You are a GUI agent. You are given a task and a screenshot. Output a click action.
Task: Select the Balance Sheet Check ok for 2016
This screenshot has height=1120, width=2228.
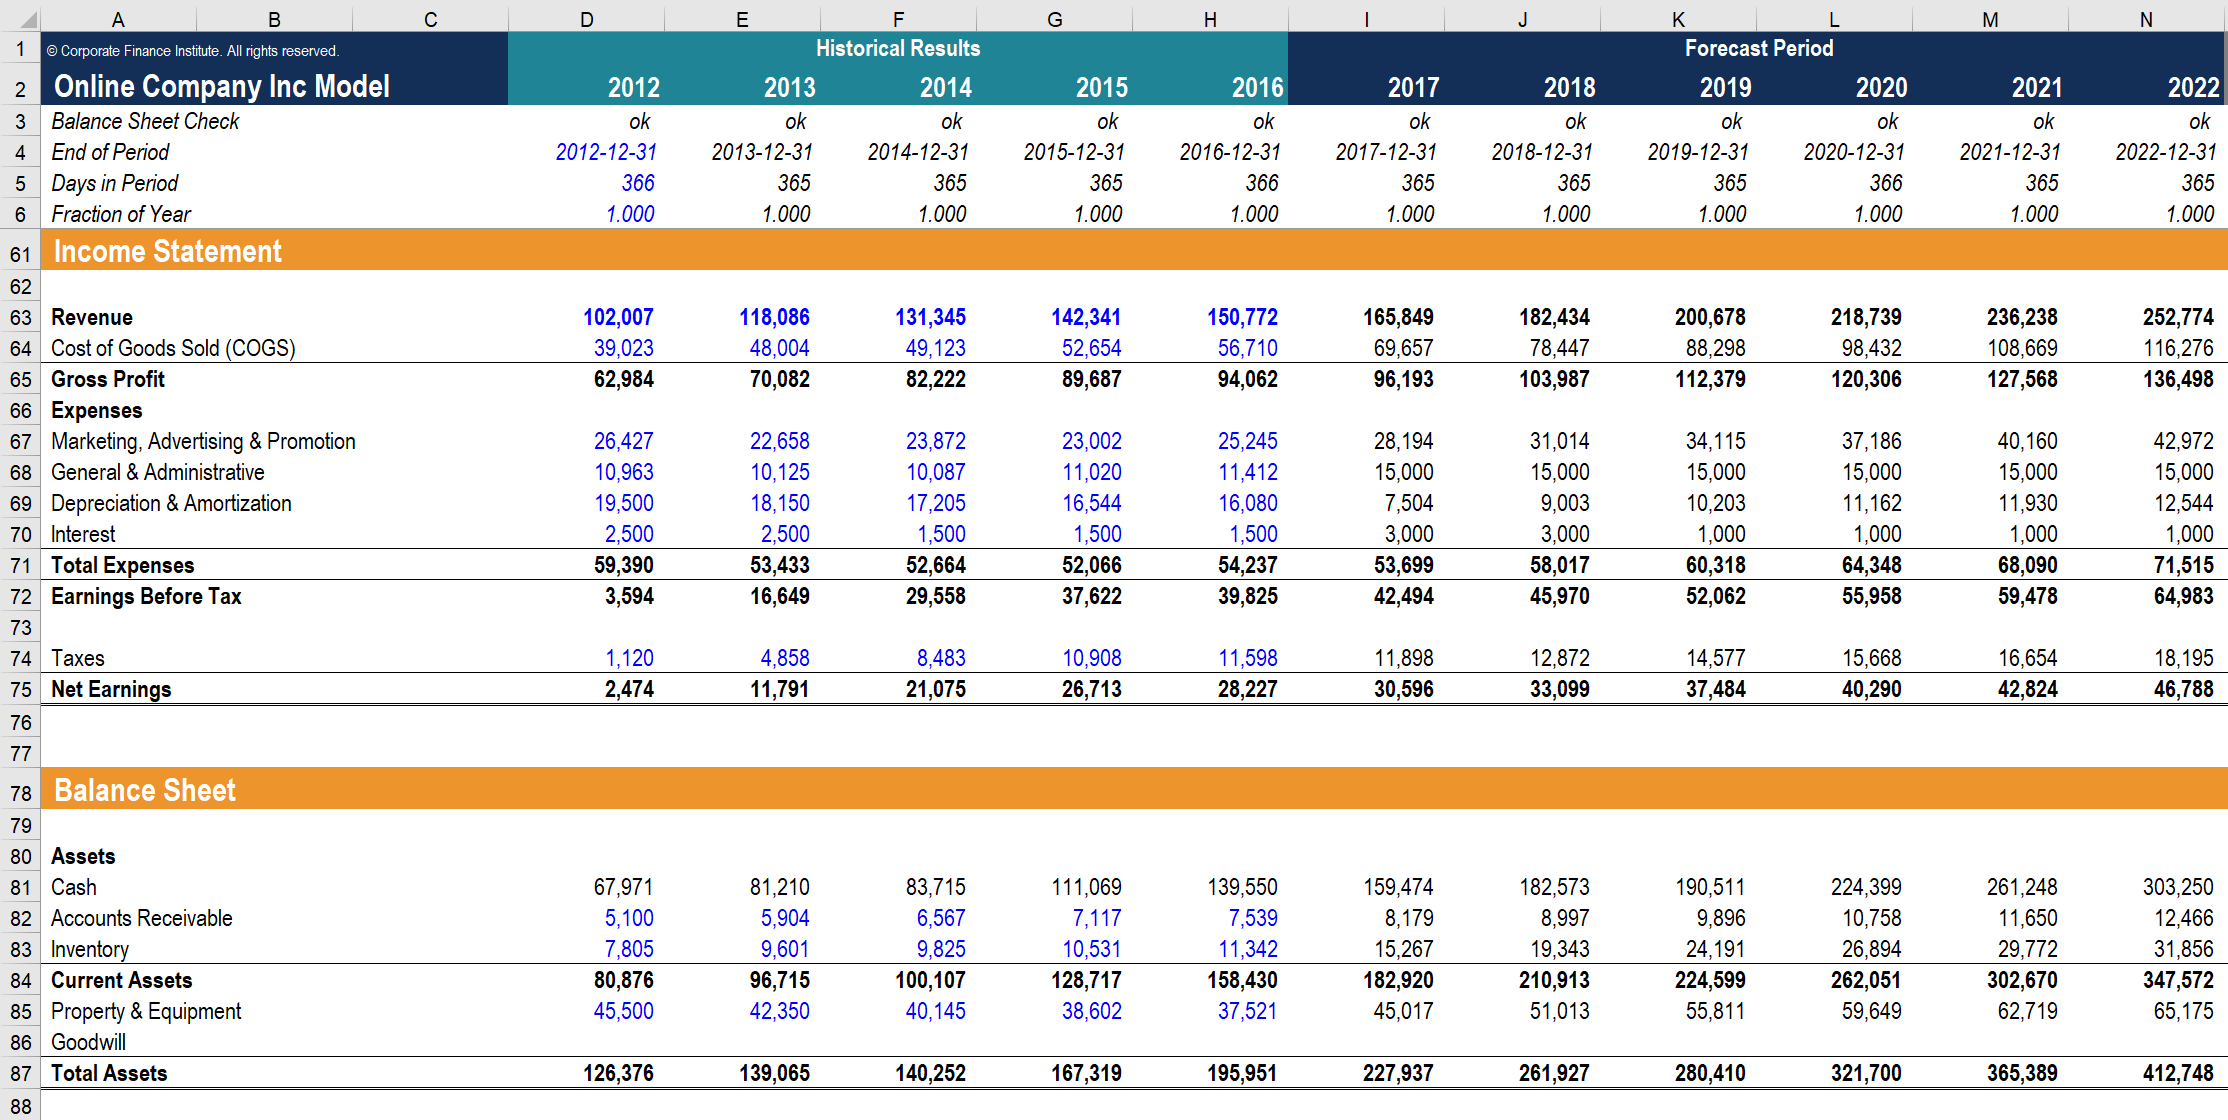click(1263, 121)
